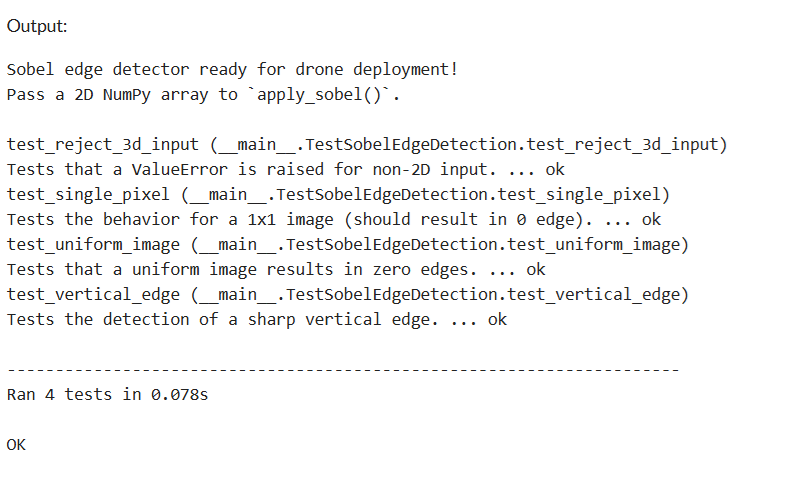Select the test_uniform_image test name line

point(348,245)
